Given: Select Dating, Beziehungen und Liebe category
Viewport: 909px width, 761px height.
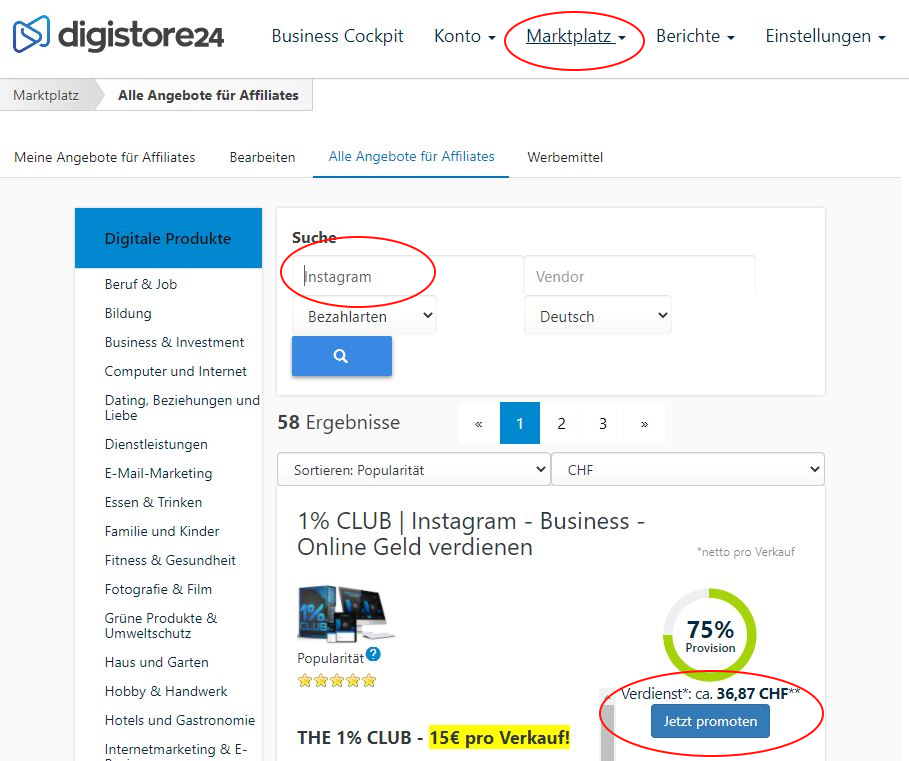Looking at the screenshot, I should [182, 407].
